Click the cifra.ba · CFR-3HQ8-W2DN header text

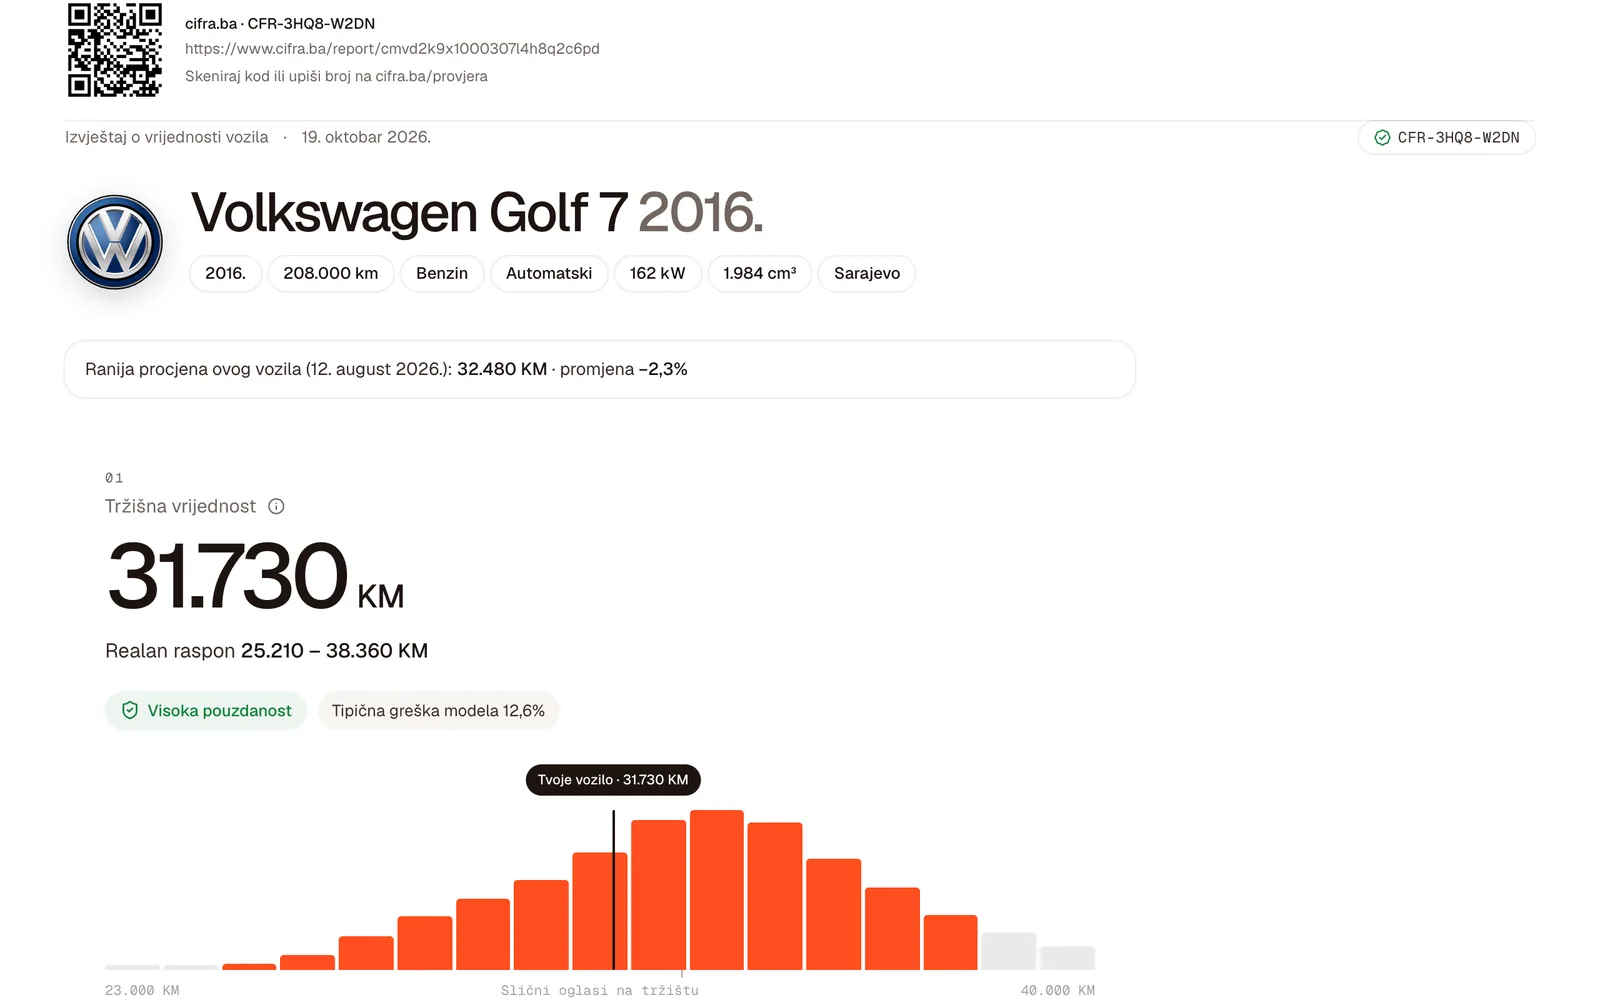click(x=280, y=23)
